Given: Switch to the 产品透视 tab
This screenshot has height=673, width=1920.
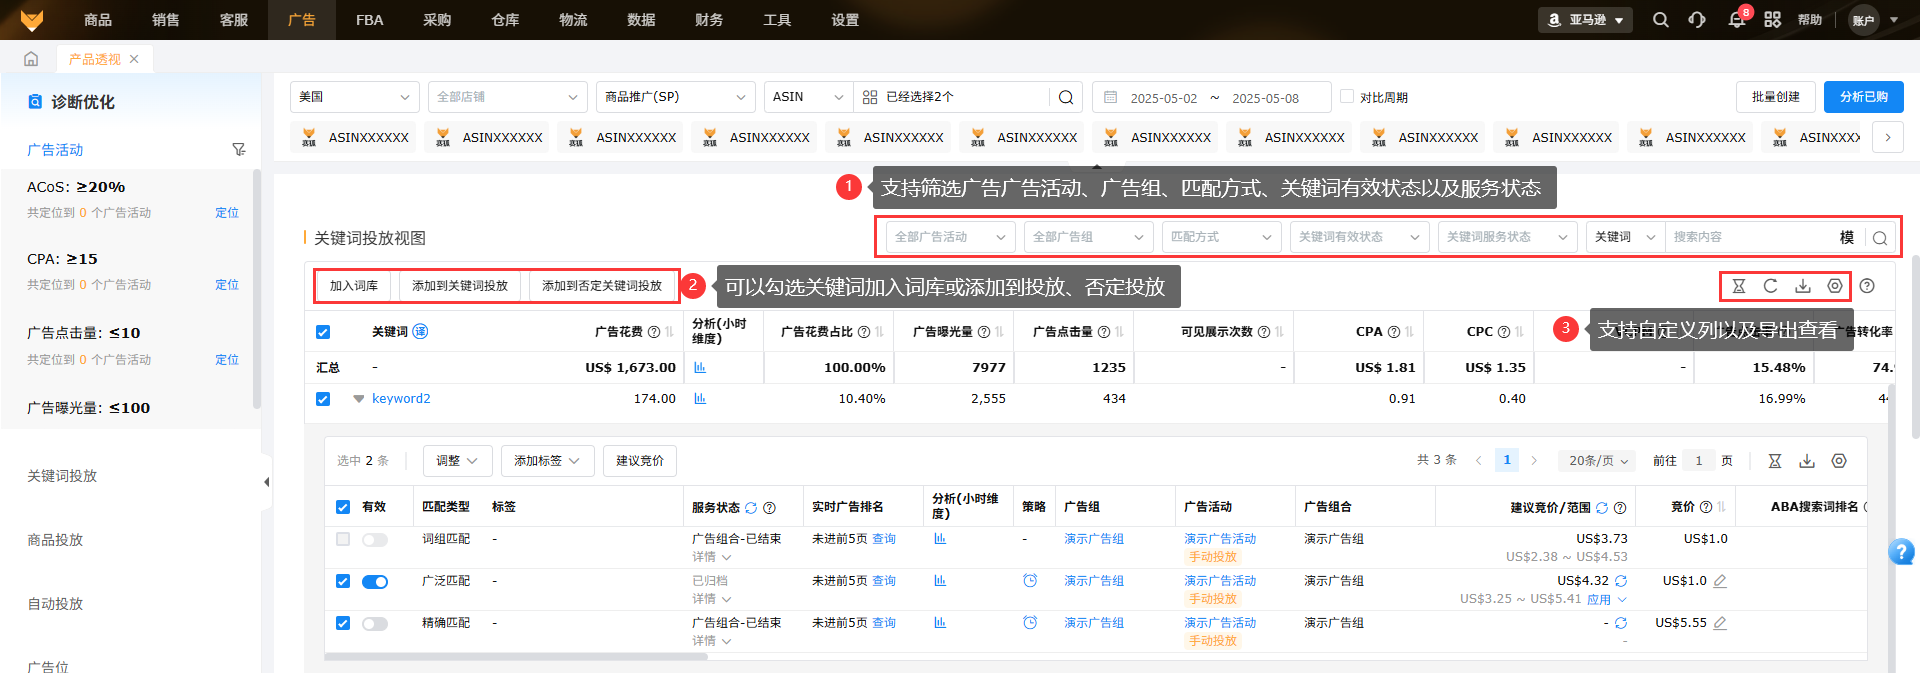Looking at the screenshot, I should [94, 59].
